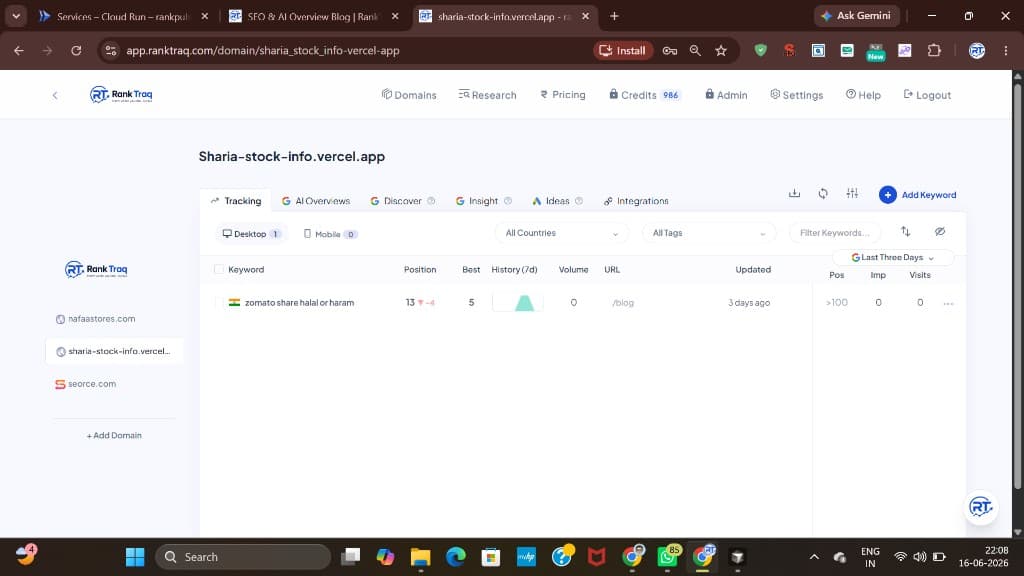Open the tab search dropdown arrow
Image resolution: width=1024 pixels, height=576 pixels.
pyautogui.click(x=16, y=16)
